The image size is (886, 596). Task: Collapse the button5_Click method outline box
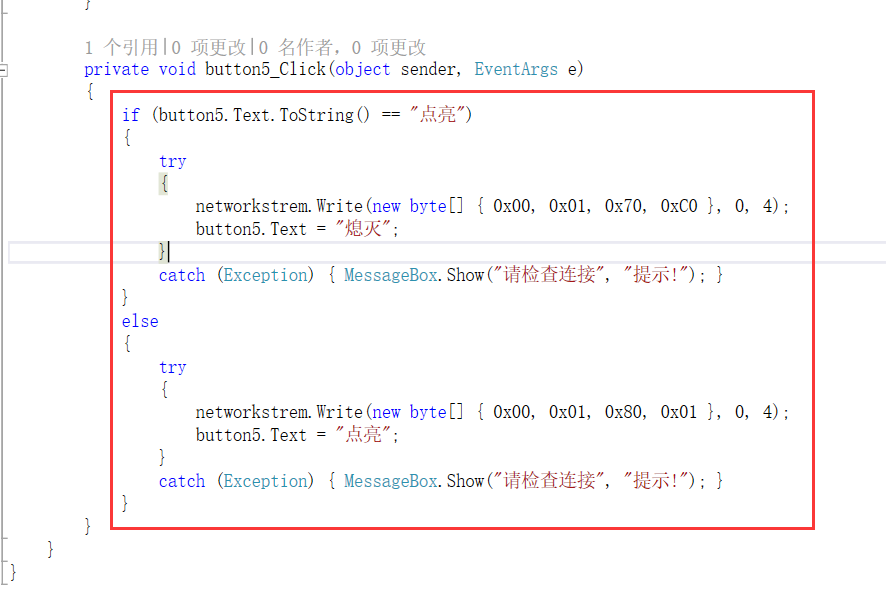[x=3, y=71]
